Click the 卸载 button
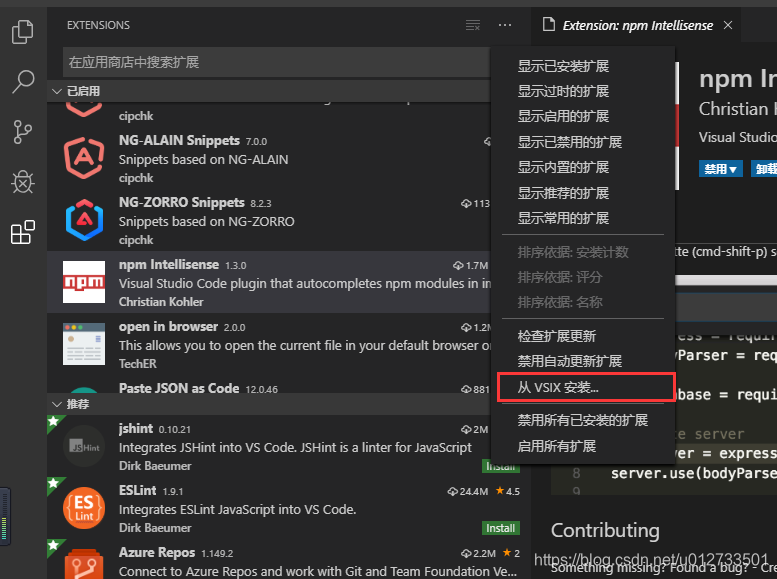The width and height of the screenshot is (777, 579). click(764, 169)
